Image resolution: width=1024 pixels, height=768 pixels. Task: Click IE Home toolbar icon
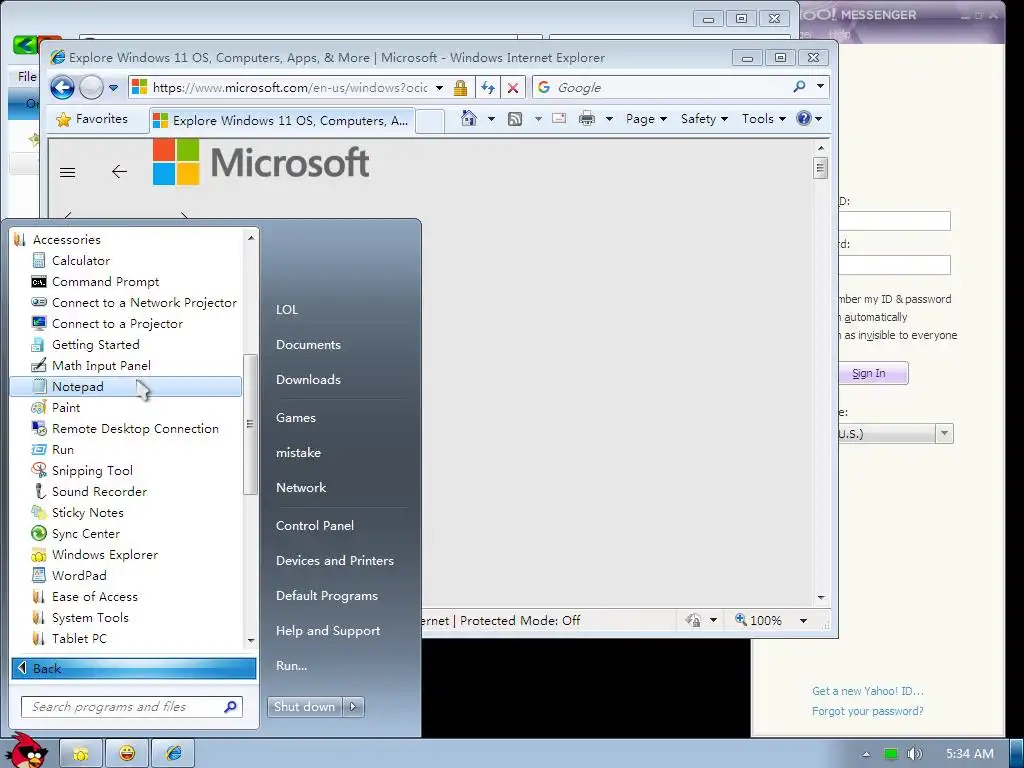click(x=469, y=118)
